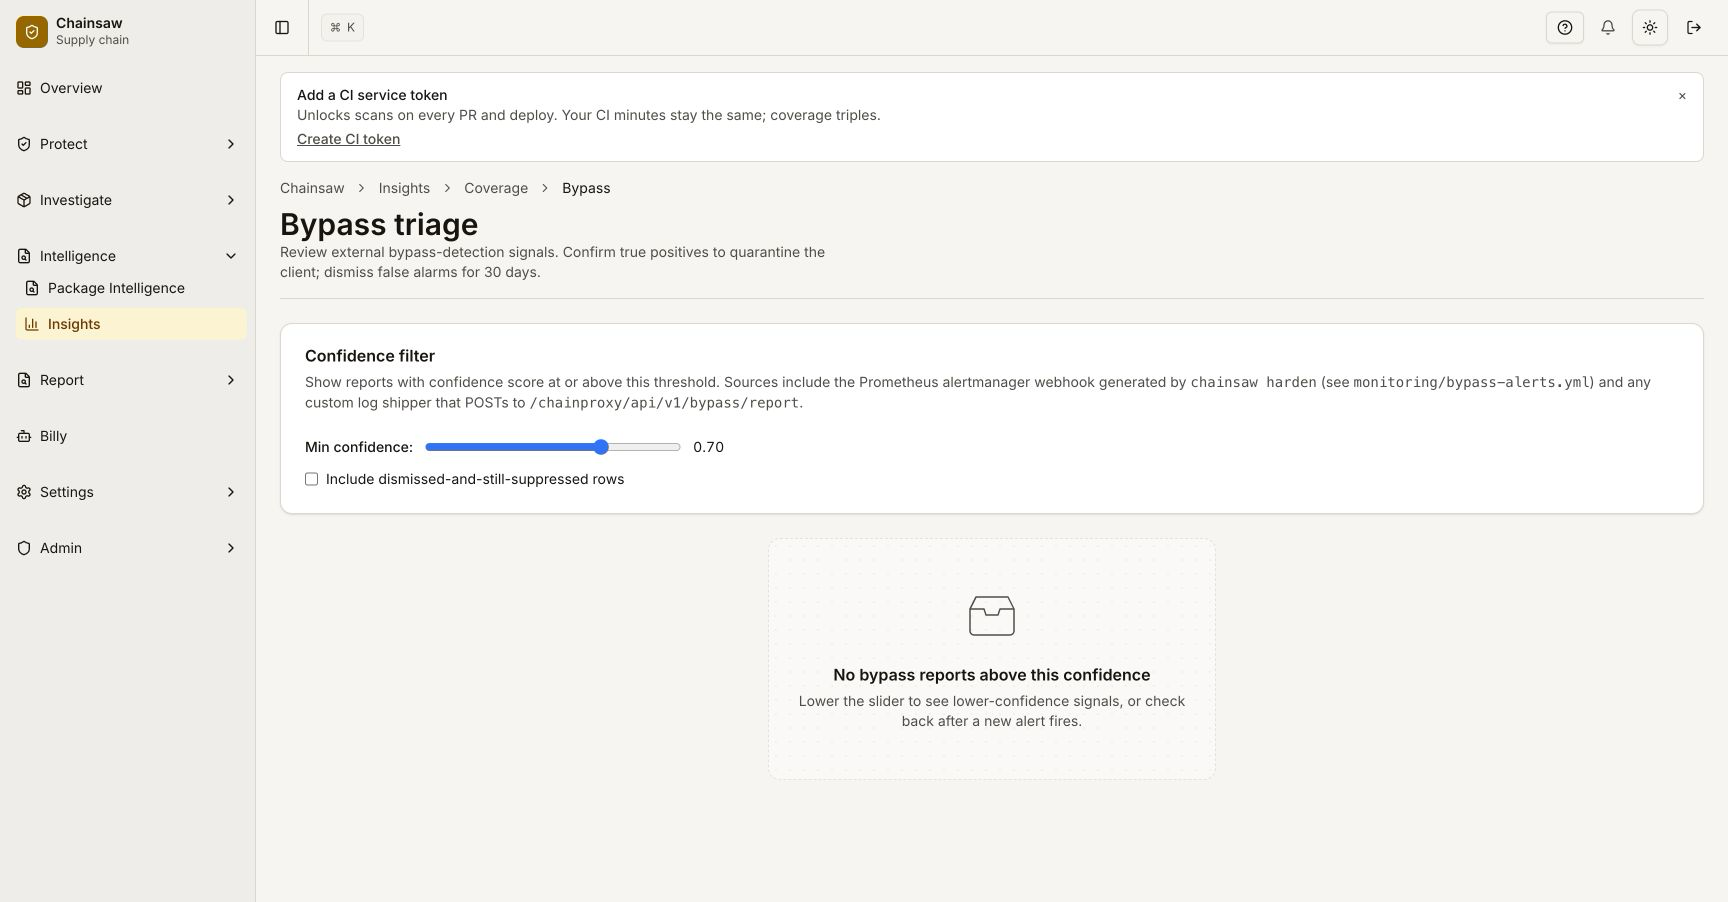
Task: Follow the Create CI token link
Action: (x=348, y=139)
